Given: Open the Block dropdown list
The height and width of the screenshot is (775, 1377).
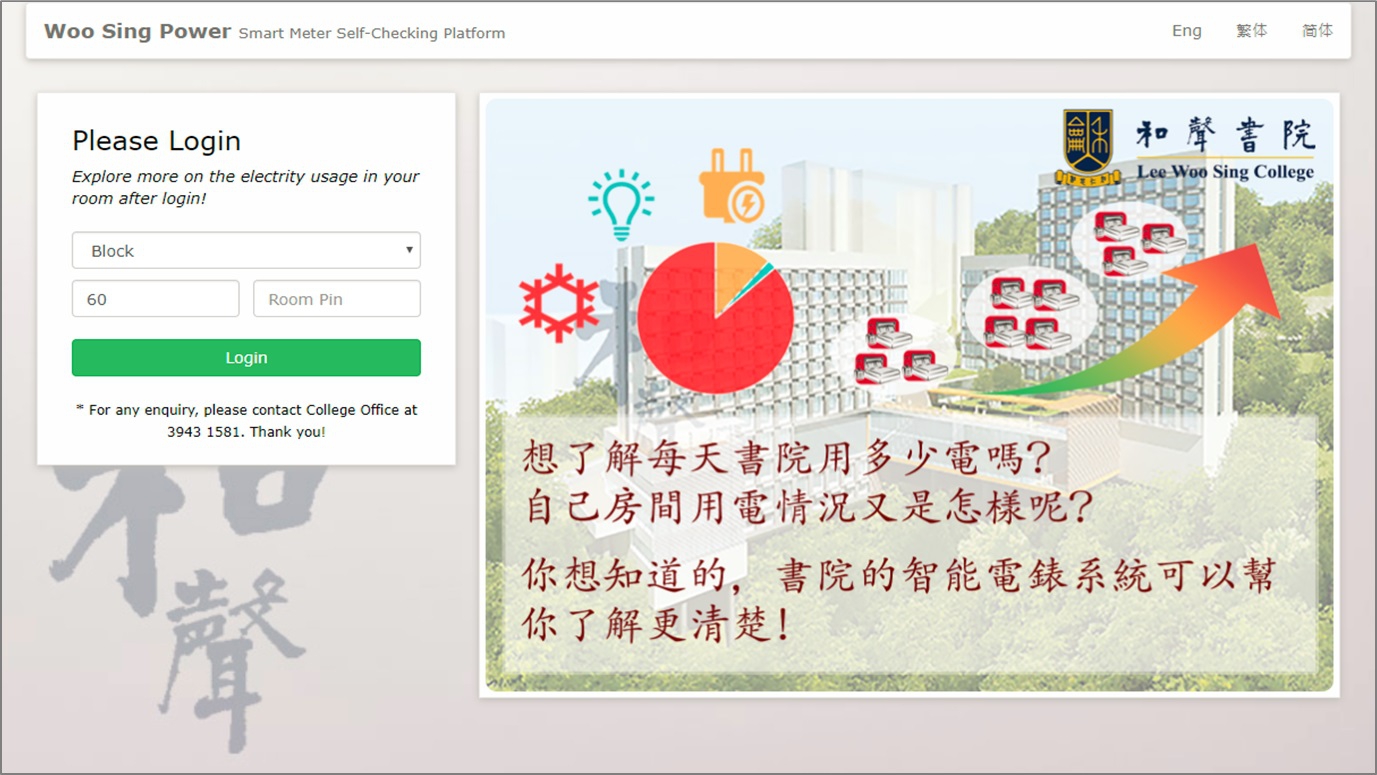Looking at the screenshot, I should pos(246,251).
